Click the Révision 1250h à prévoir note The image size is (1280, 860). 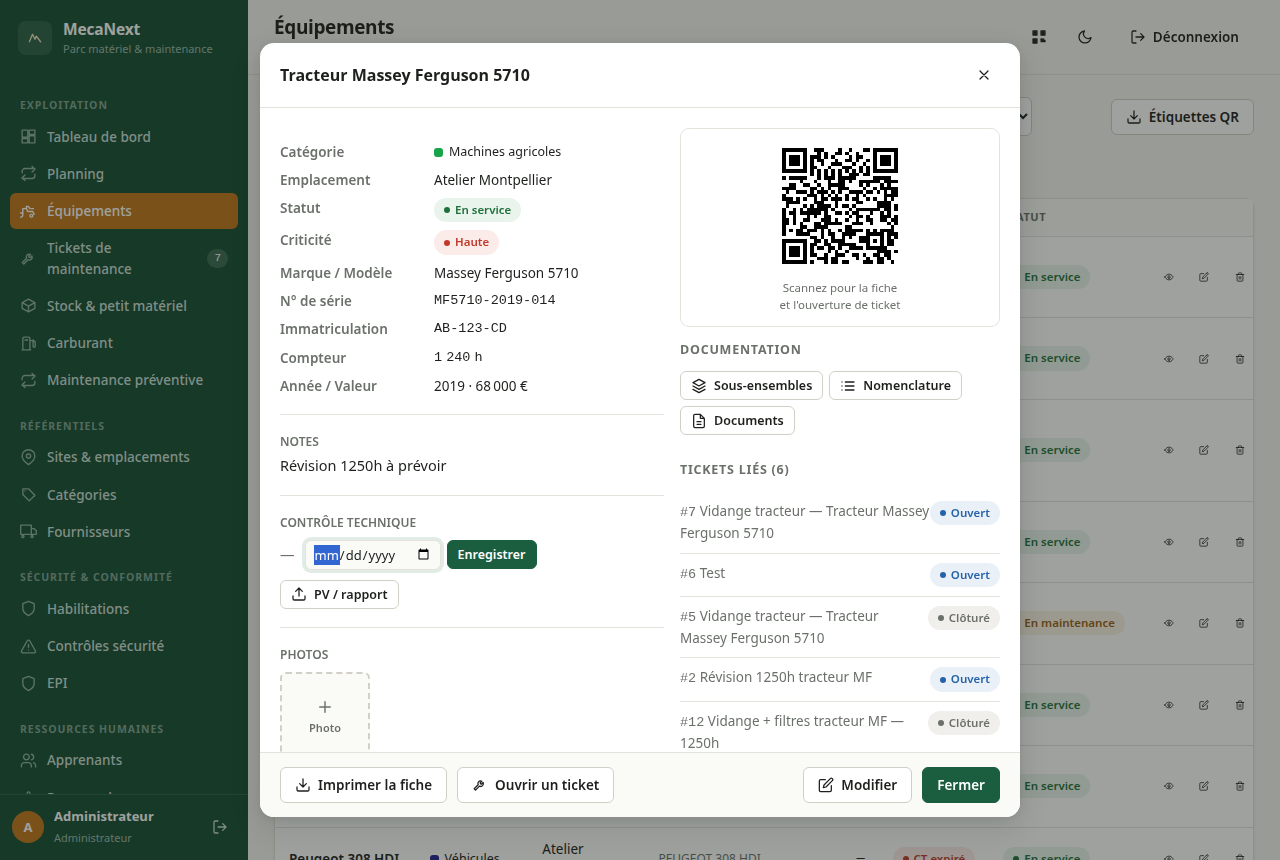(x=363, y=466)
